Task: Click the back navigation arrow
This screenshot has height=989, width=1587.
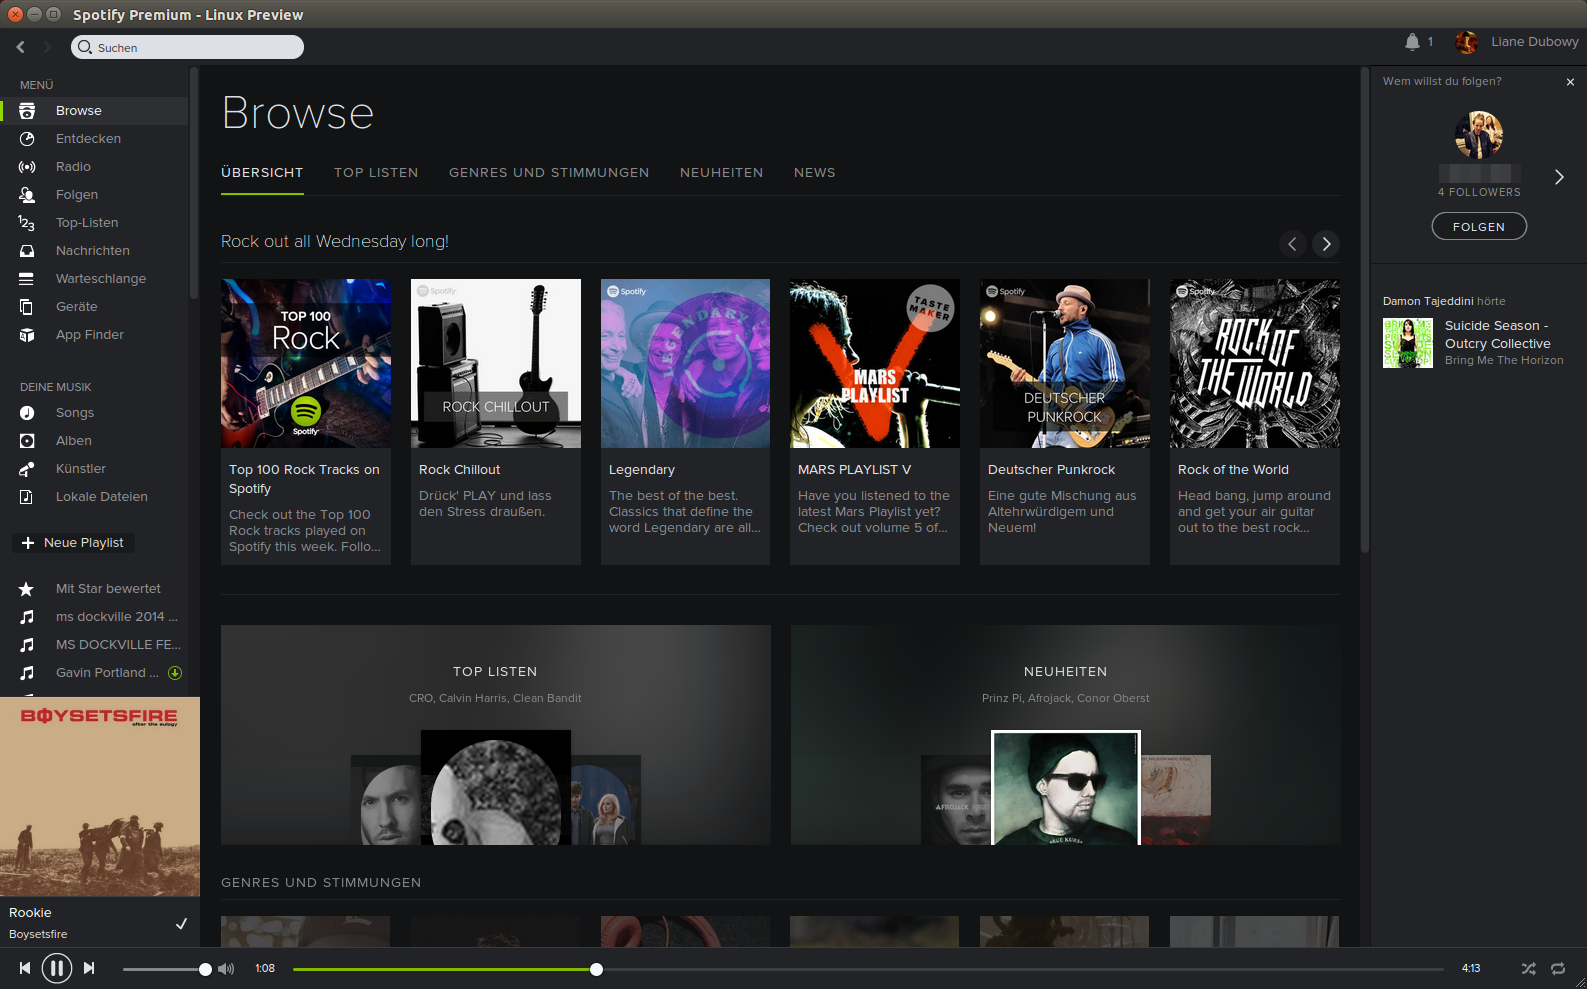Action: (x=21, y=47)
